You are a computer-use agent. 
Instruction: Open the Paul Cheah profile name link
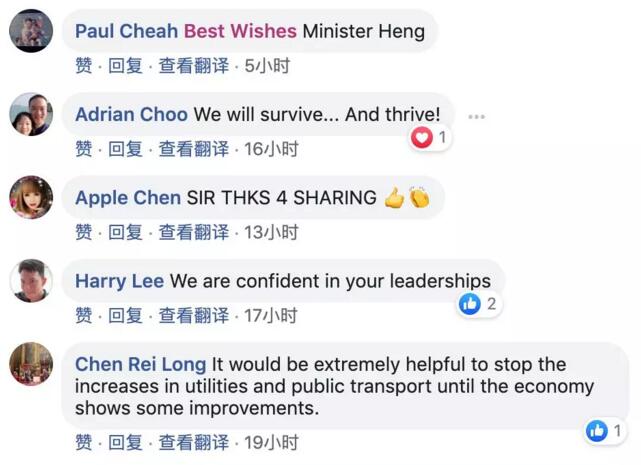pyautogui.click(x=128, y=31)
